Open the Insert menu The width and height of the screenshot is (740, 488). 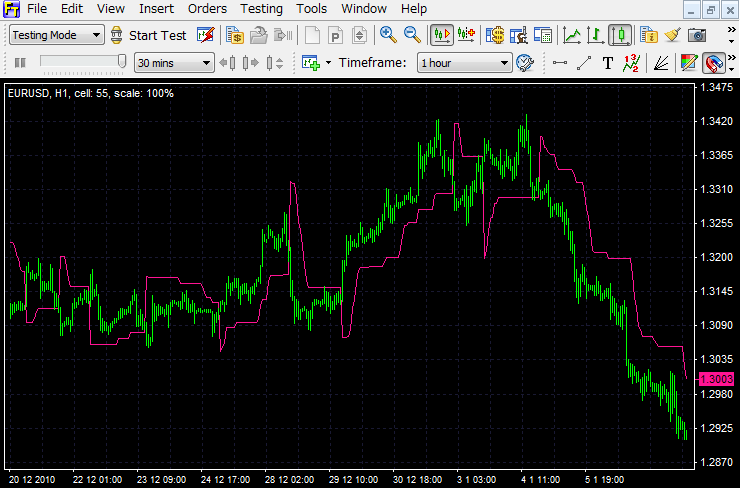click(156, 8)
